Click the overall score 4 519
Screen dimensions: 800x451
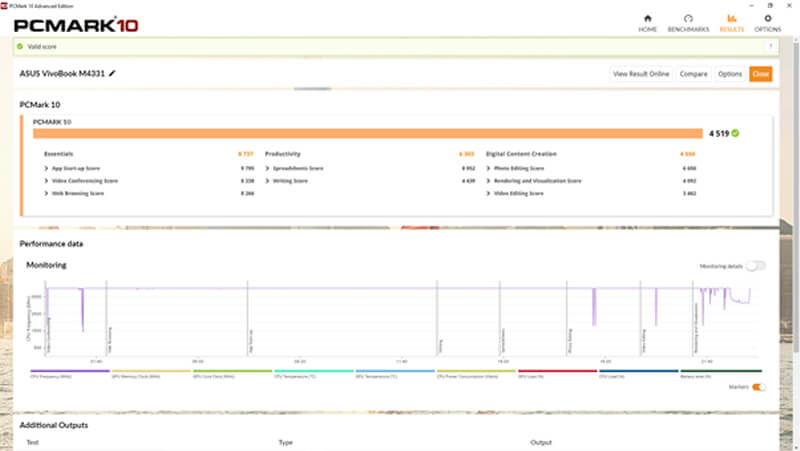click(719, 134)
